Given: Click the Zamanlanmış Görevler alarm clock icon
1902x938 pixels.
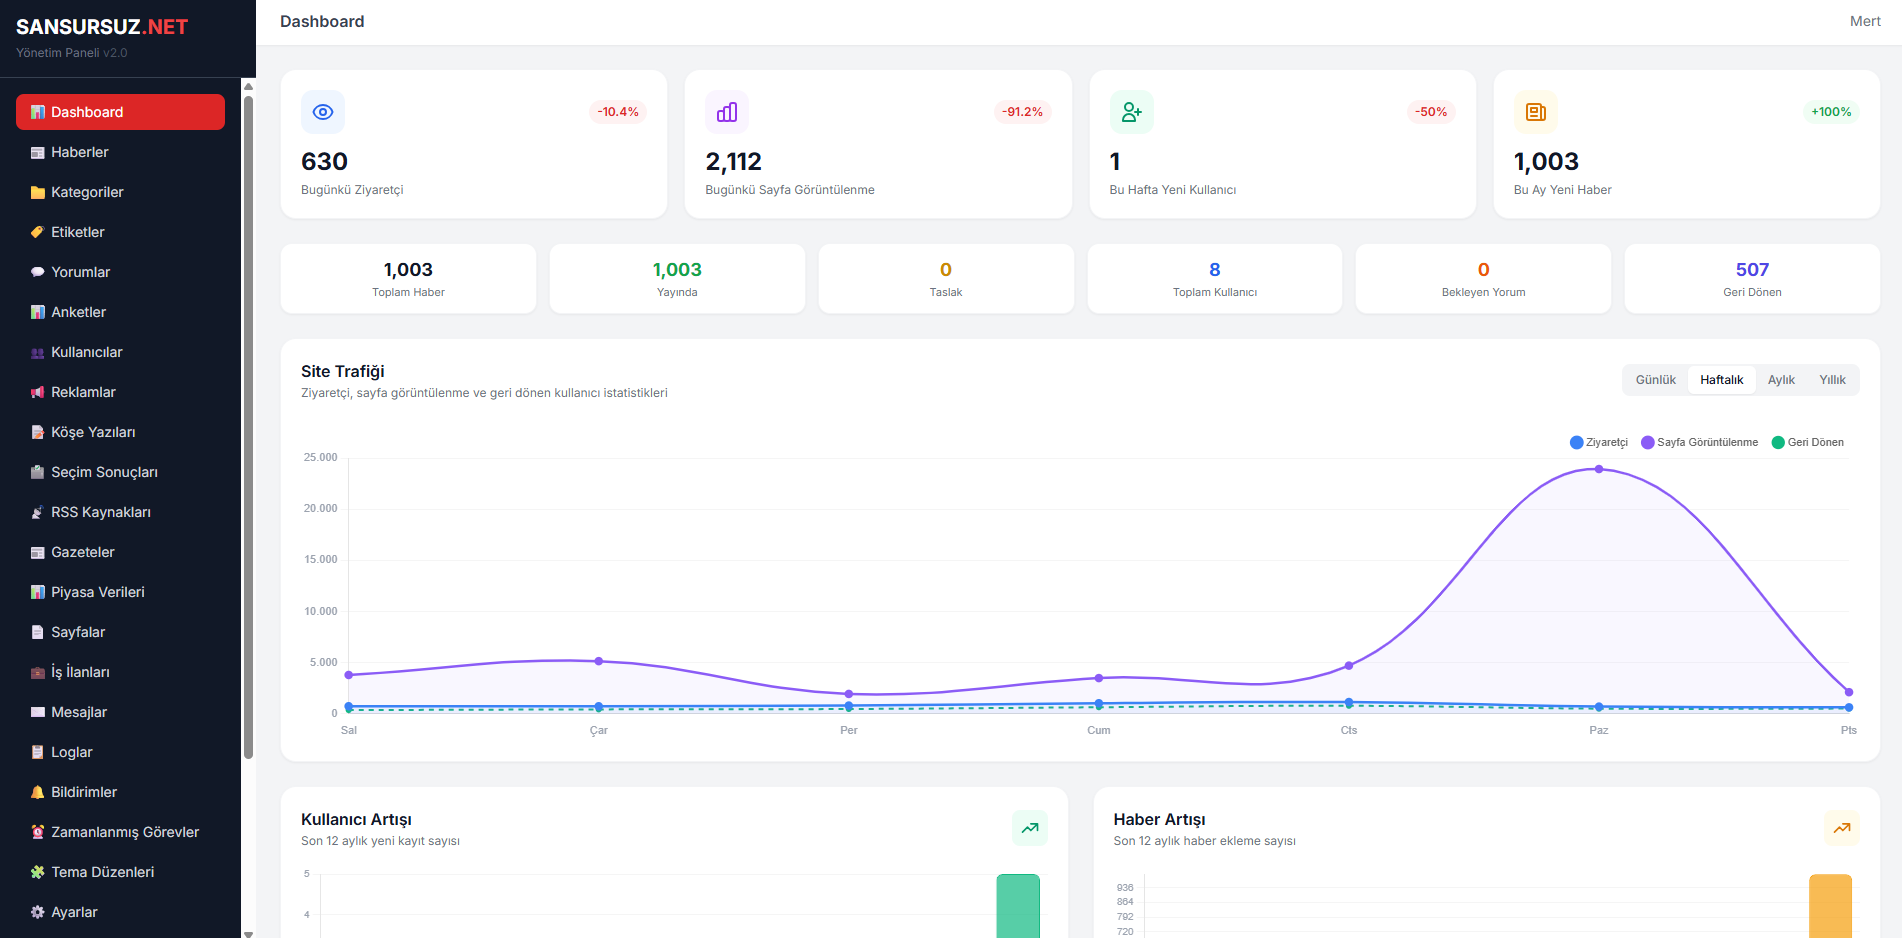Looking at the screenshot, I should tap(38, 832).
